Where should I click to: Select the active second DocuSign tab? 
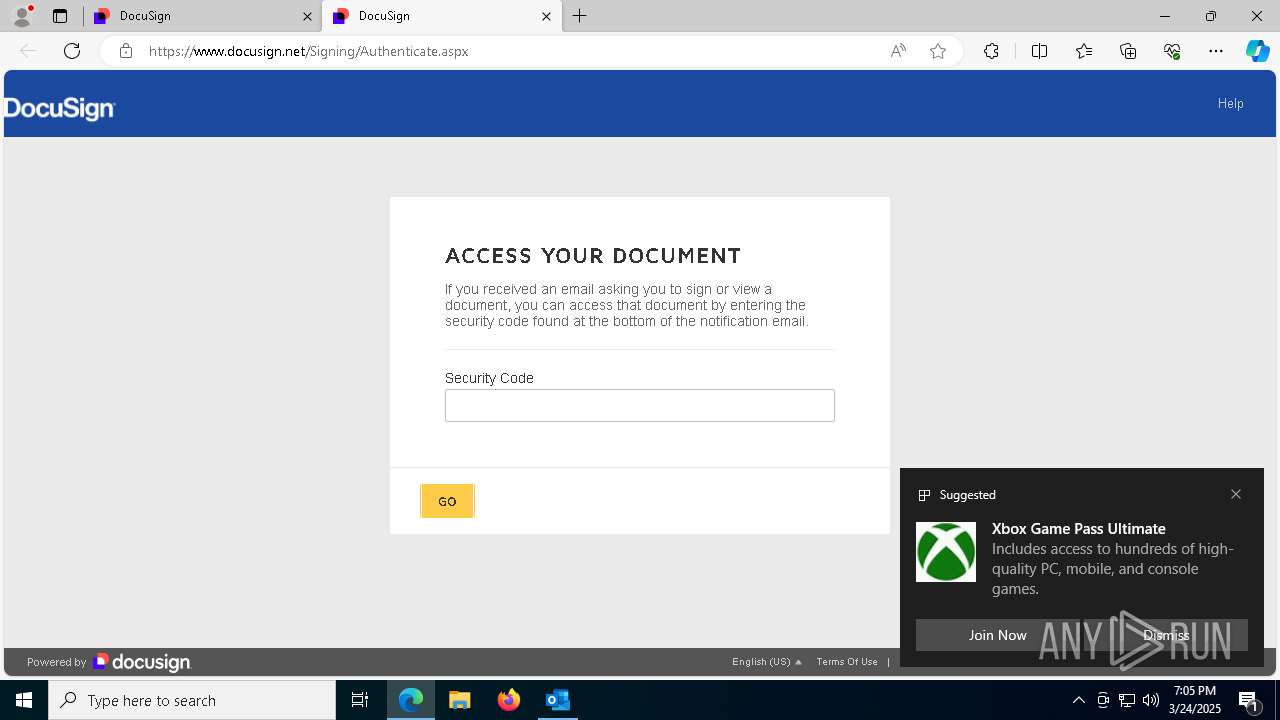[x=441, y=16]
